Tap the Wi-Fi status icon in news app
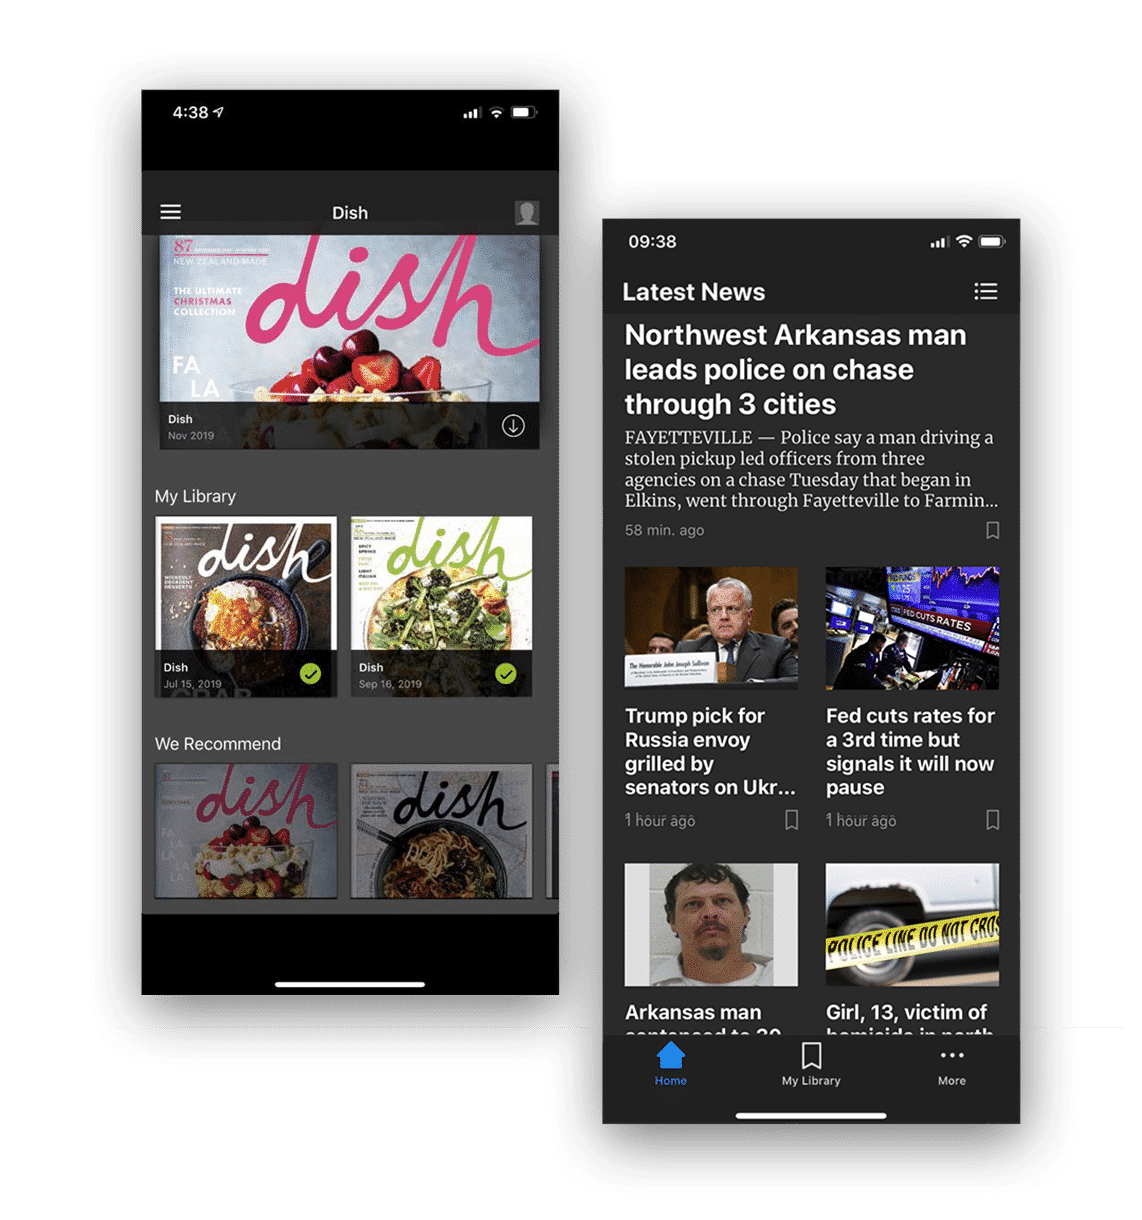 [x=964, y=241]
